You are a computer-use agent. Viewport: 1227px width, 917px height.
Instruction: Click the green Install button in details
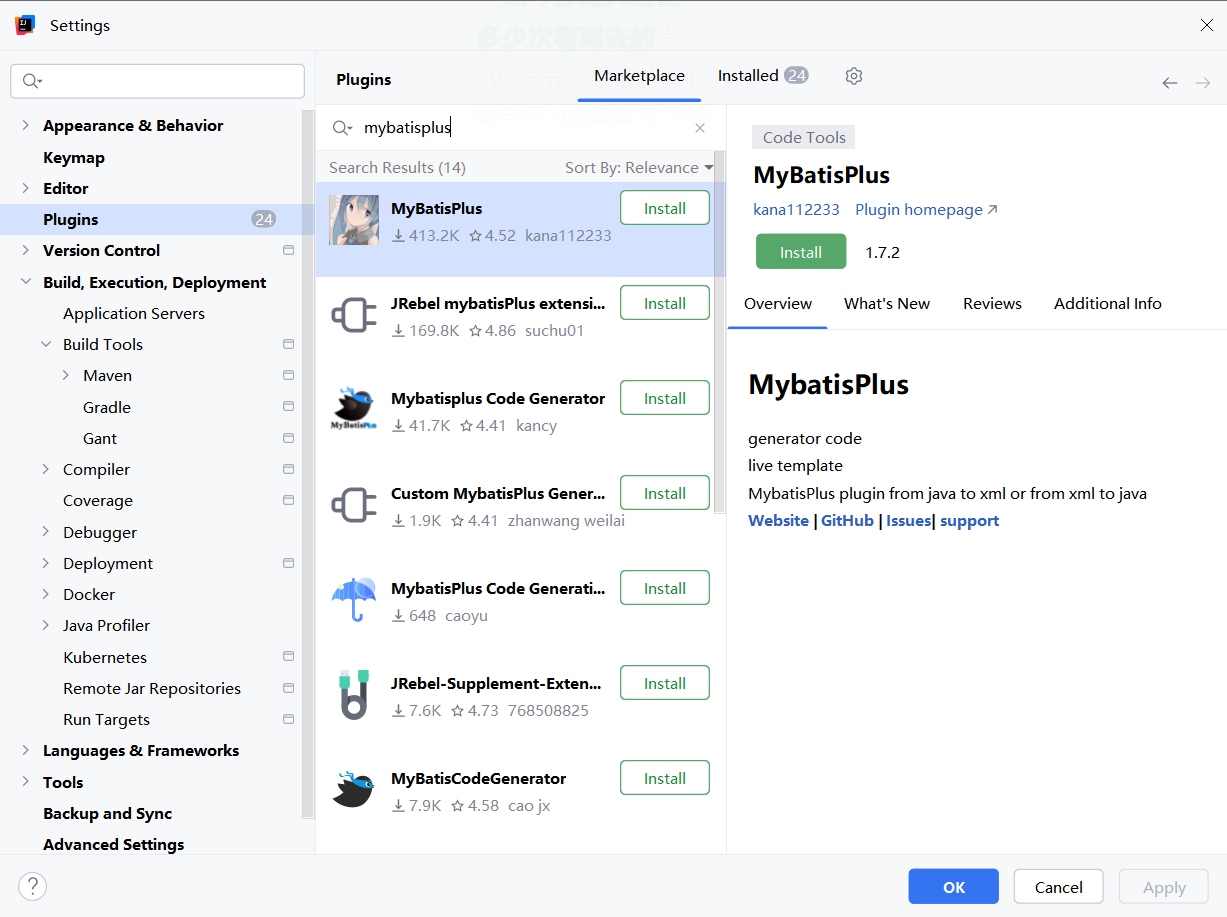pos(801,252)
